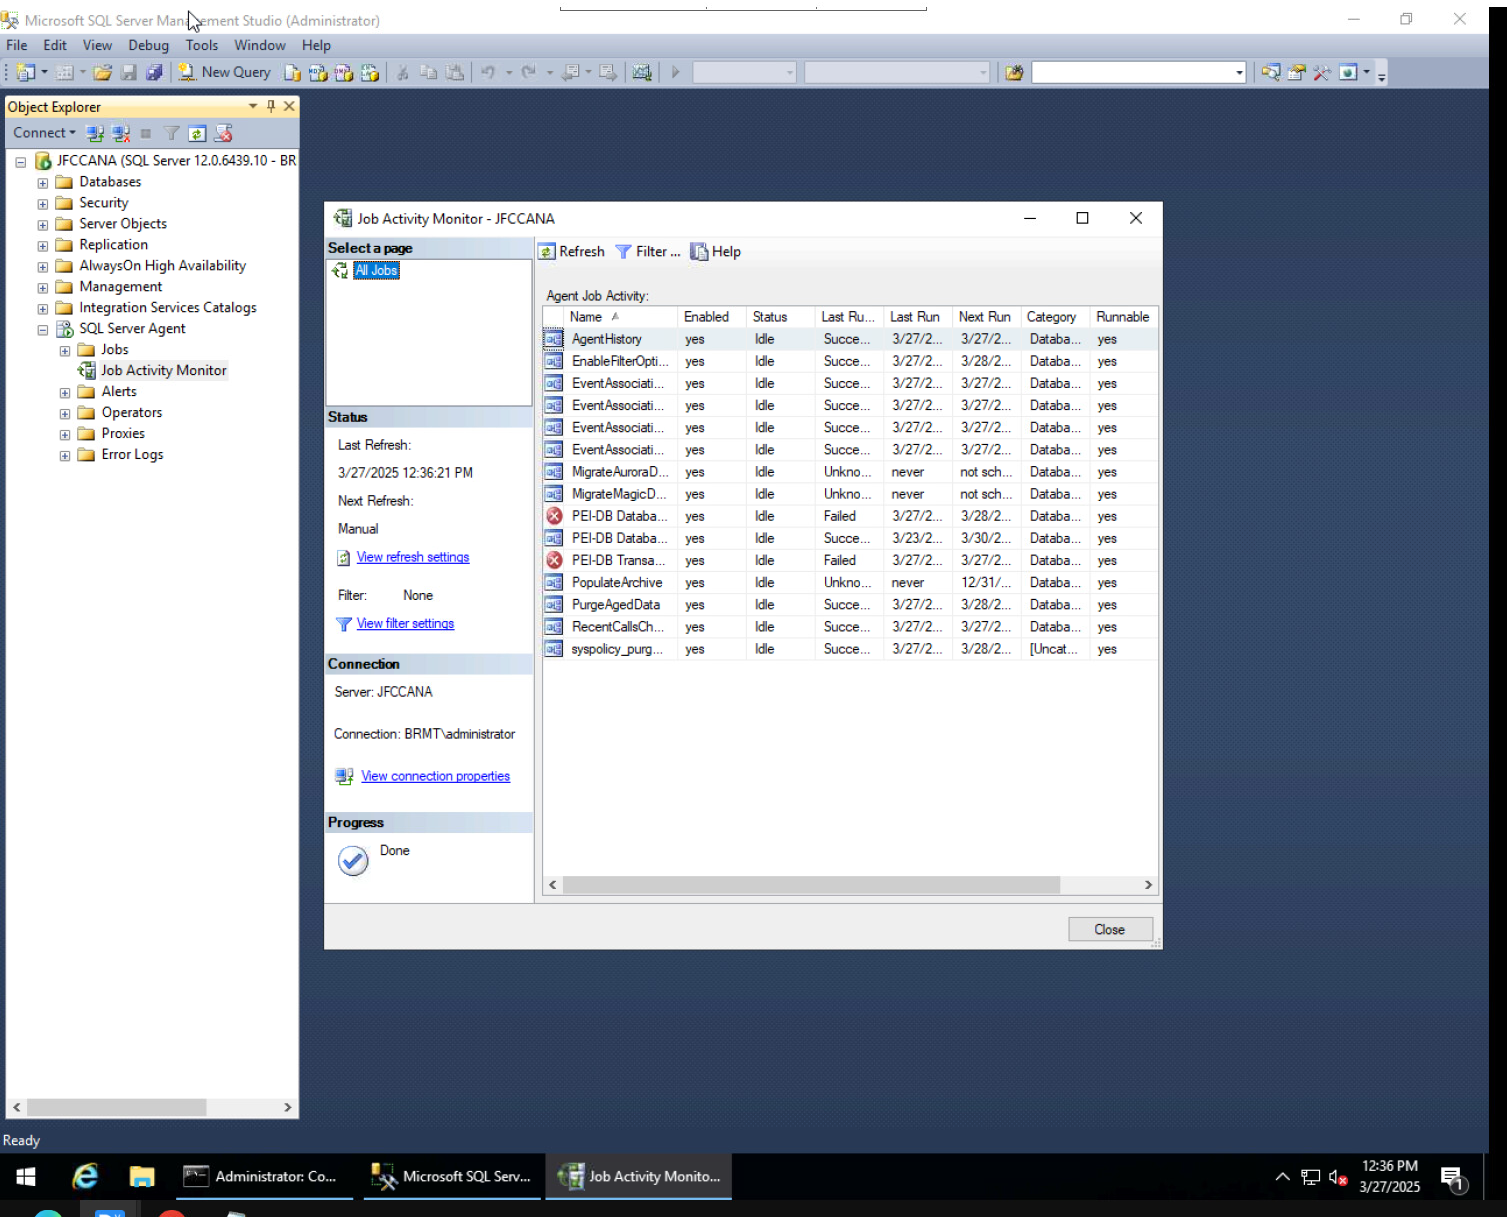This screenshot has width=1507, height=1217.
Task: Click Filter in Job Activity Monitor toolbar
Action: pos(647,252)
